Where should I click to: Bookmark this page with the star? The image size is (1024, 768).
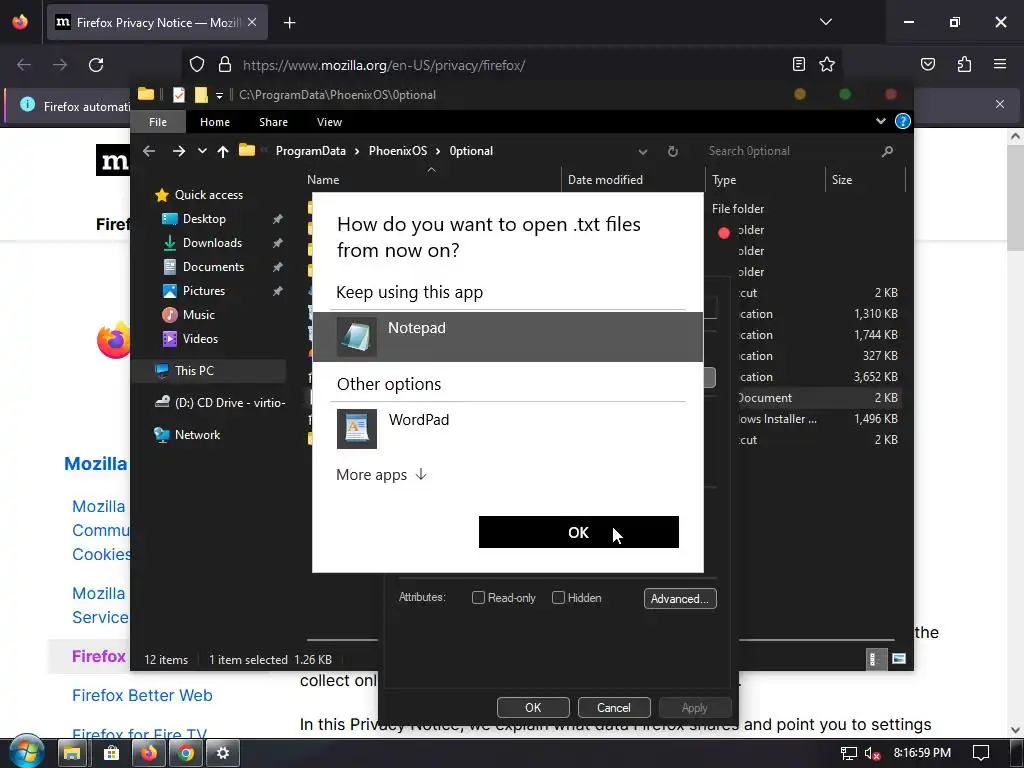point(827,64)
